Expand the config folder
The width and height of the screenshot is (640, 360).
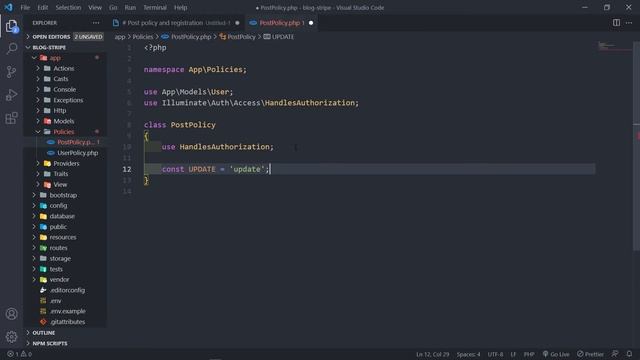click(x=58, y=206)
